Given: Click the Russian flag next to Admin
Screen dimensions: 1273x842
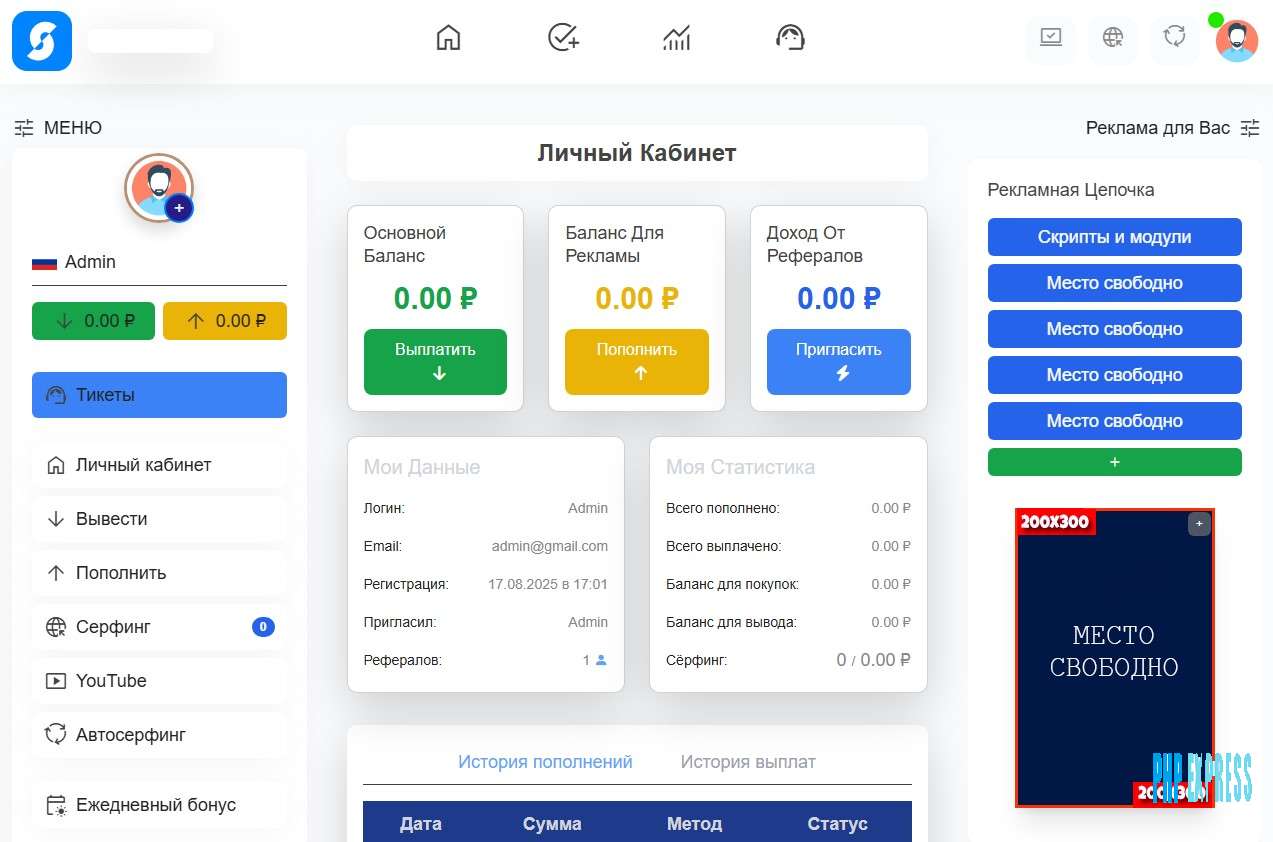Looking at the screenshot, I should [44, 263].
